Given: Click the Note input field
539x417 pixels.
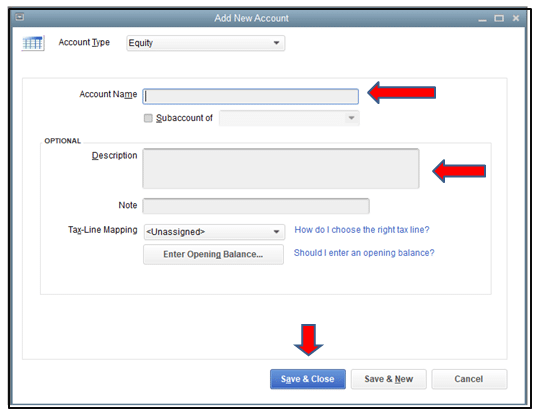Looking at the screenshot, I should tap(256, 206).
